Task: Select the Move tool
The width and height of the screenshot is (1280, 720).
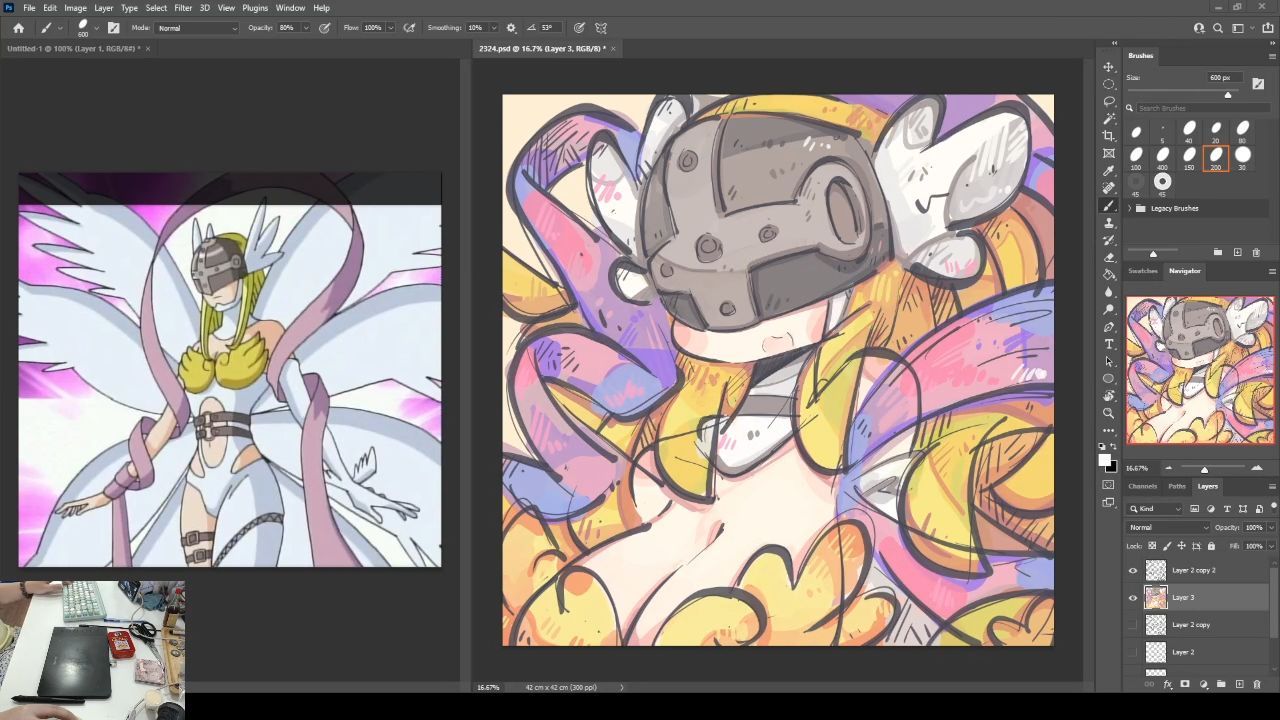Action: (x=1108, y=67)
